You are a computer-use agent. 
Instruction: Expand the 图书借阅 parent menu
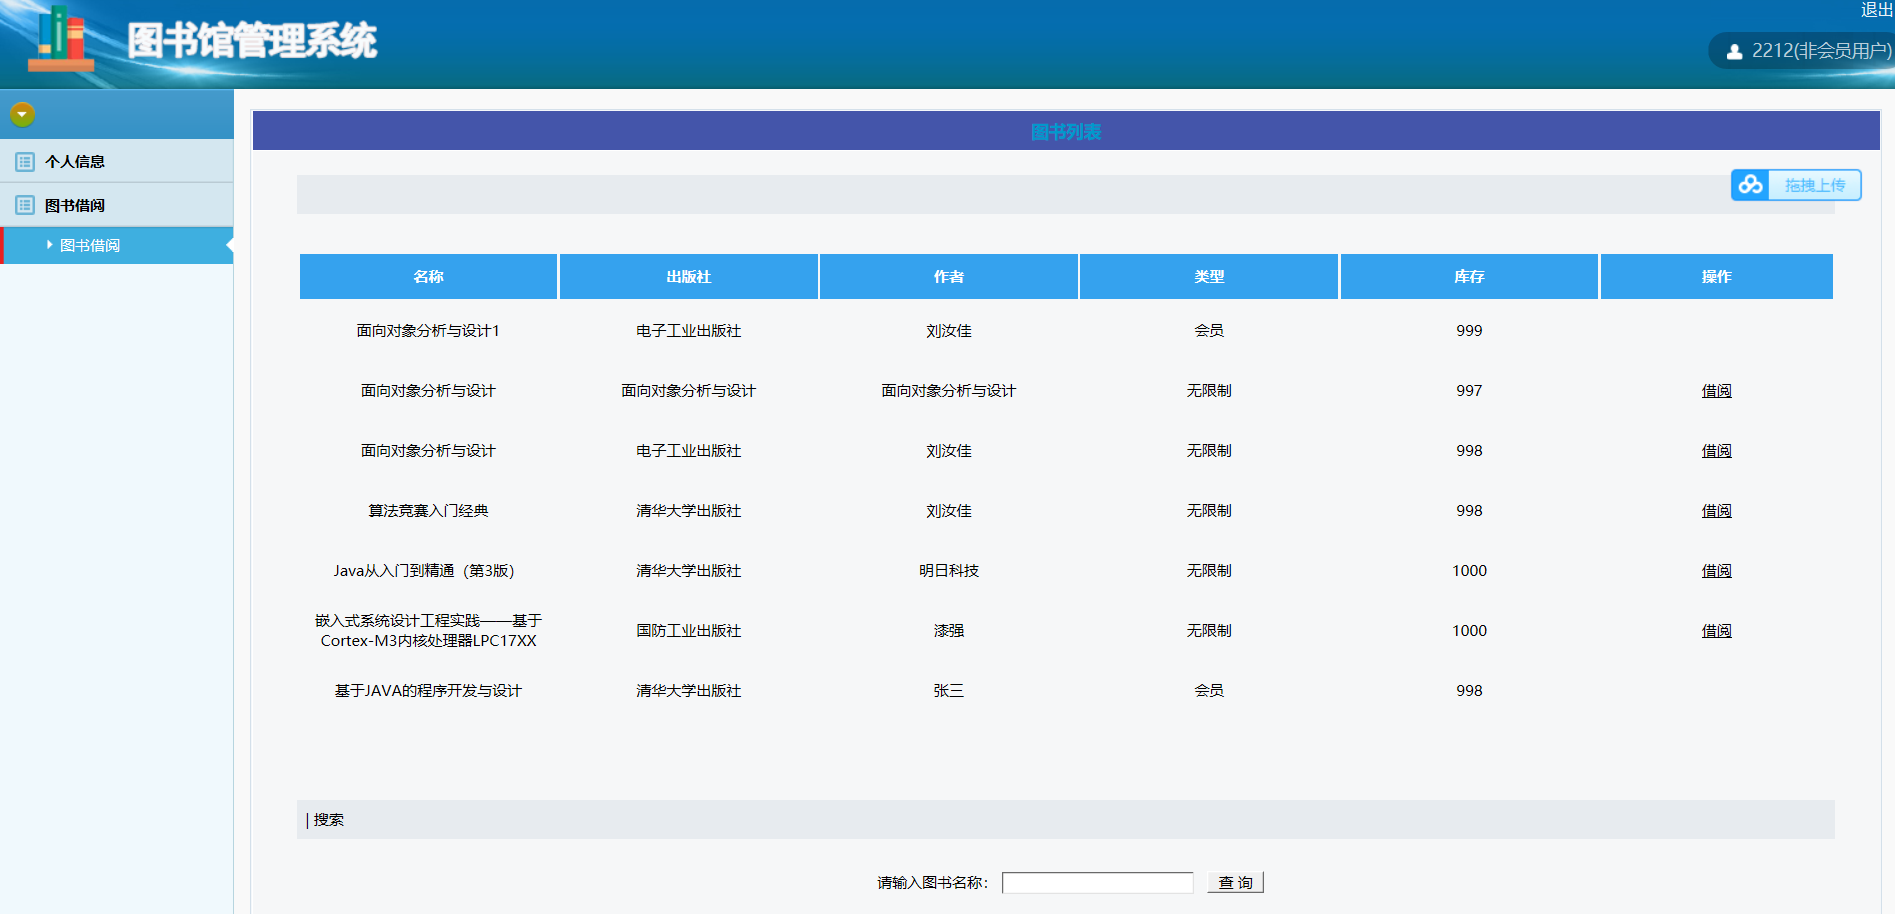coord(75,205)
